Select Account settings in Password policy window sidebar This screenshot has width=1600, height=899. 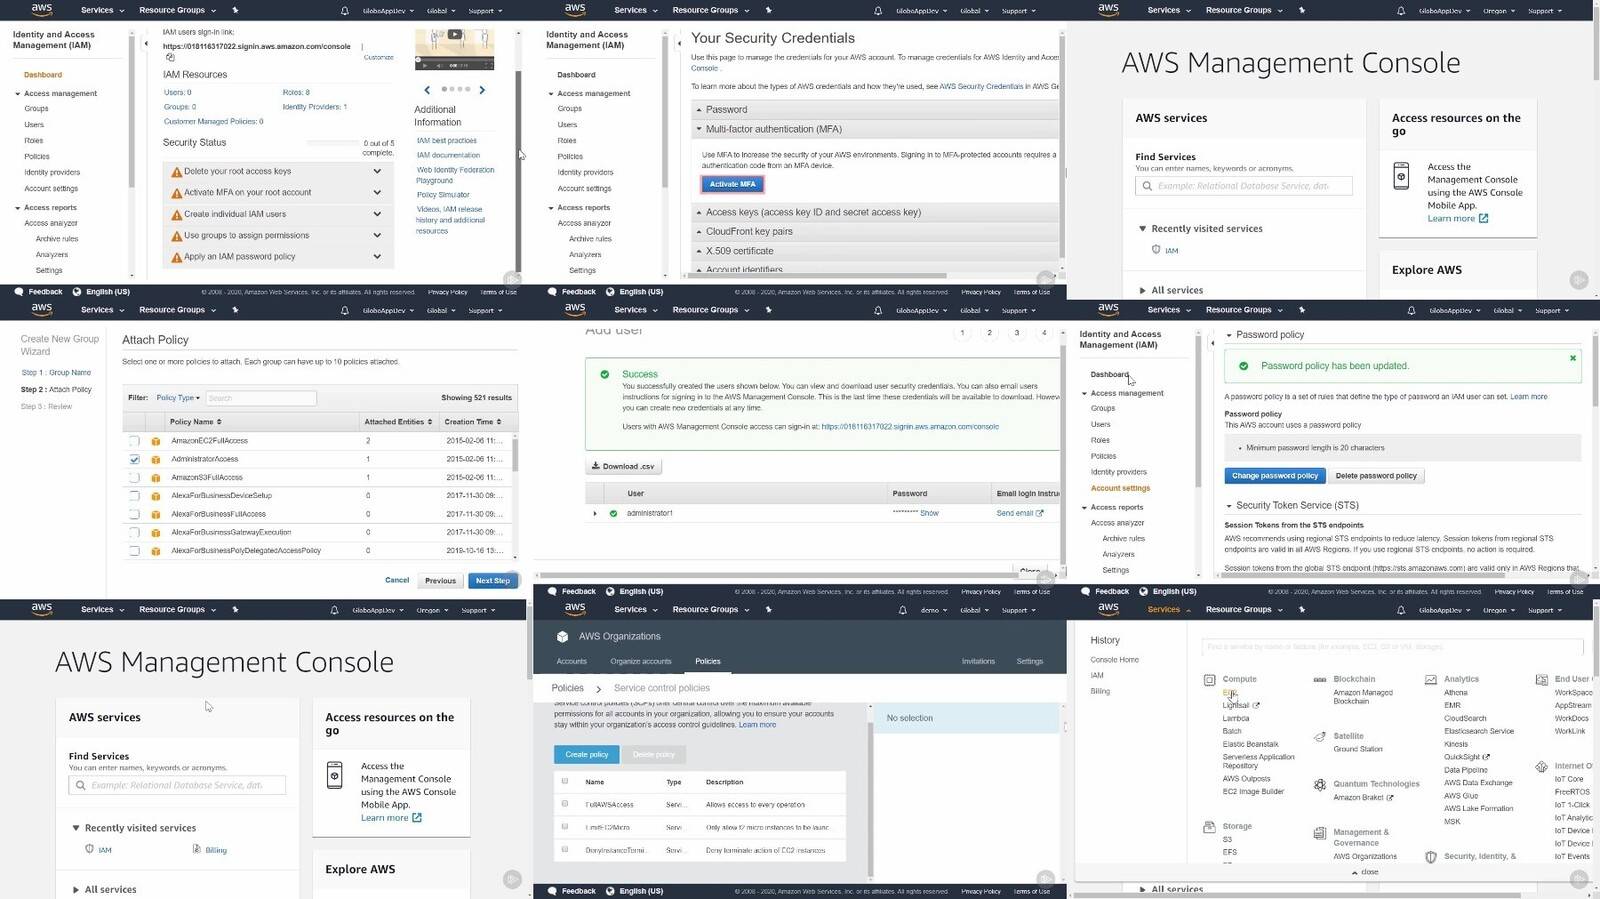(x=1120, y=488)
